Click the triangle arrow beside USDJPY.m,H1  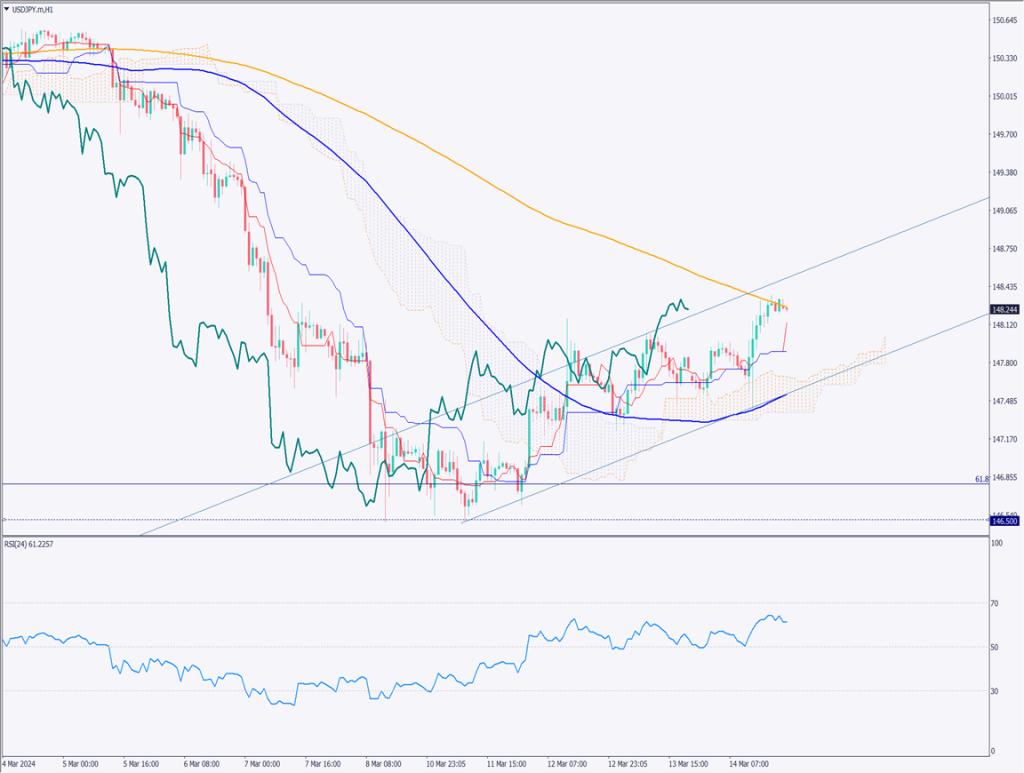pyautogui.click(x=6, y=9)
